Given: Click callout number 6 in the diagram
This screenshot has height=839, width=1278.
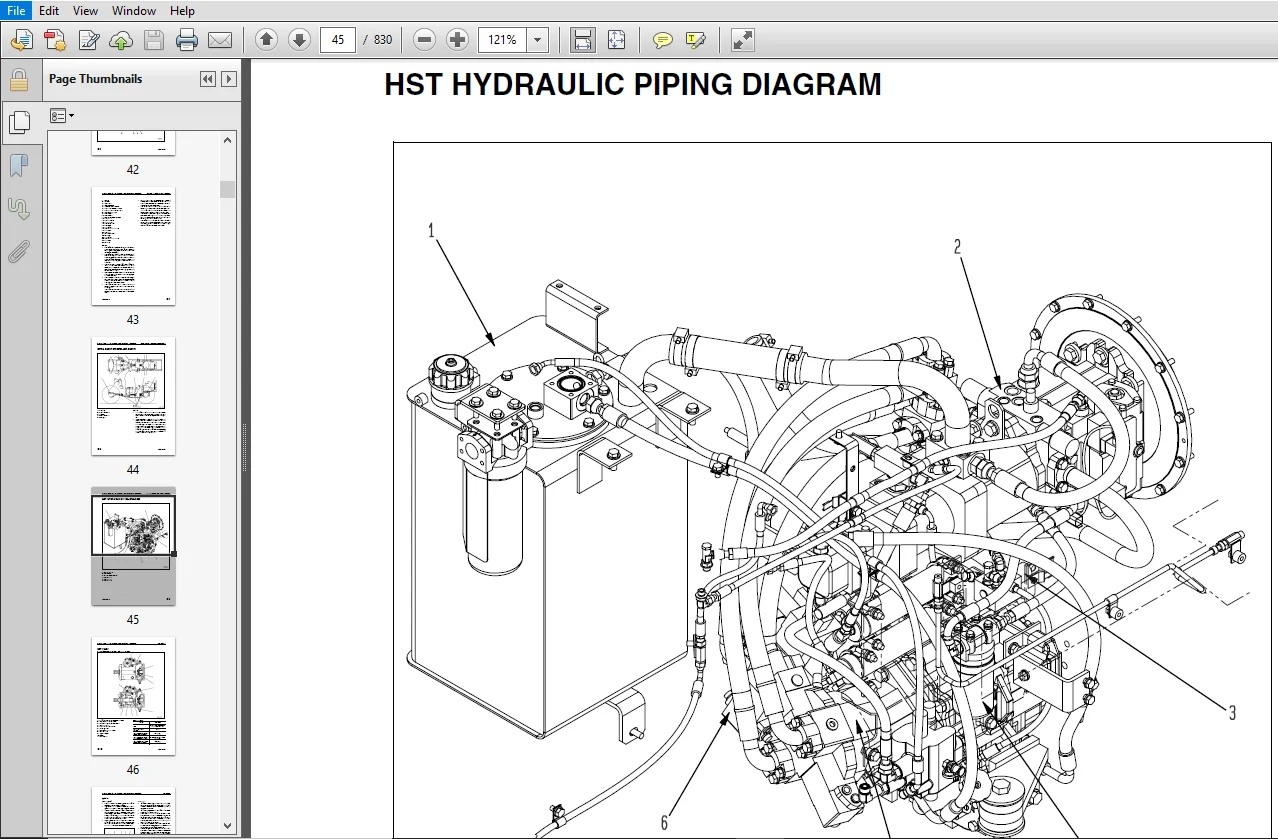Looking at the screenshot, I should (664, 823).
